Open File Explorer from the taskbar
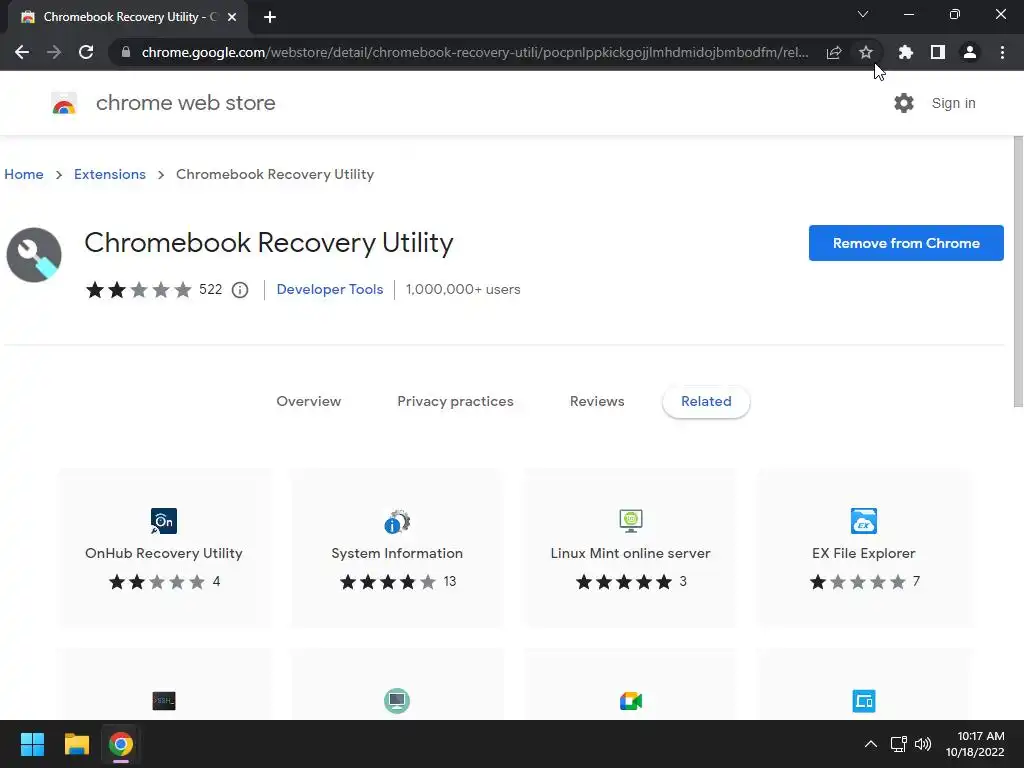The image size is (1024, 768). [76, 744]
